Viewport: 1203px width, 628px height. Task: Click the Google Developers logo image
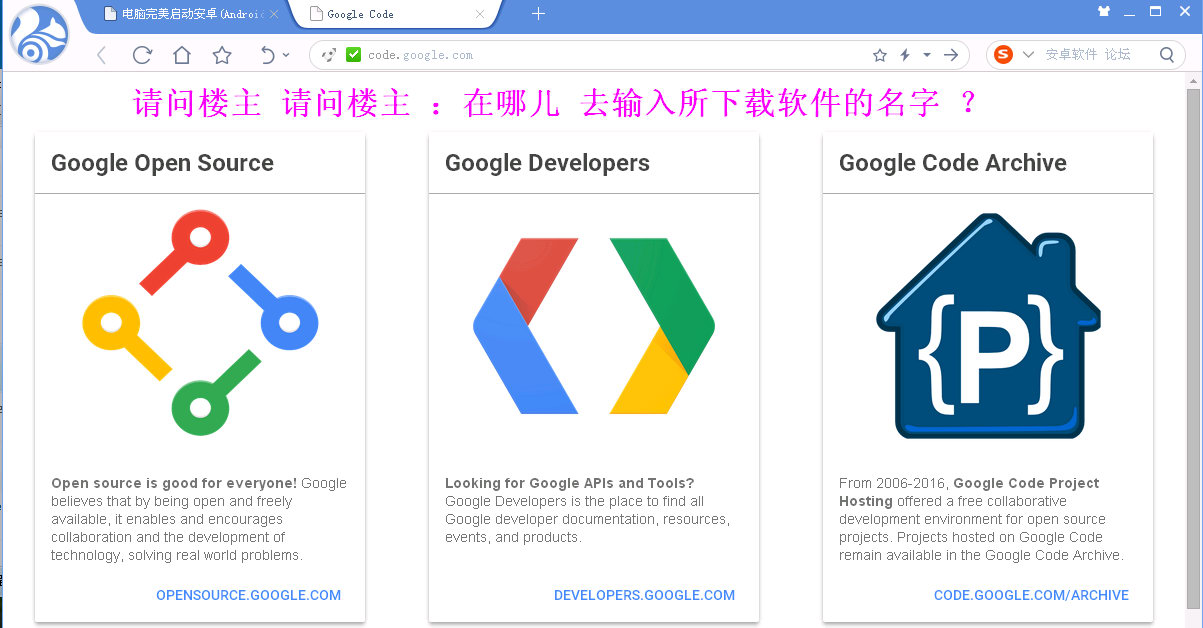pos(594,326)
